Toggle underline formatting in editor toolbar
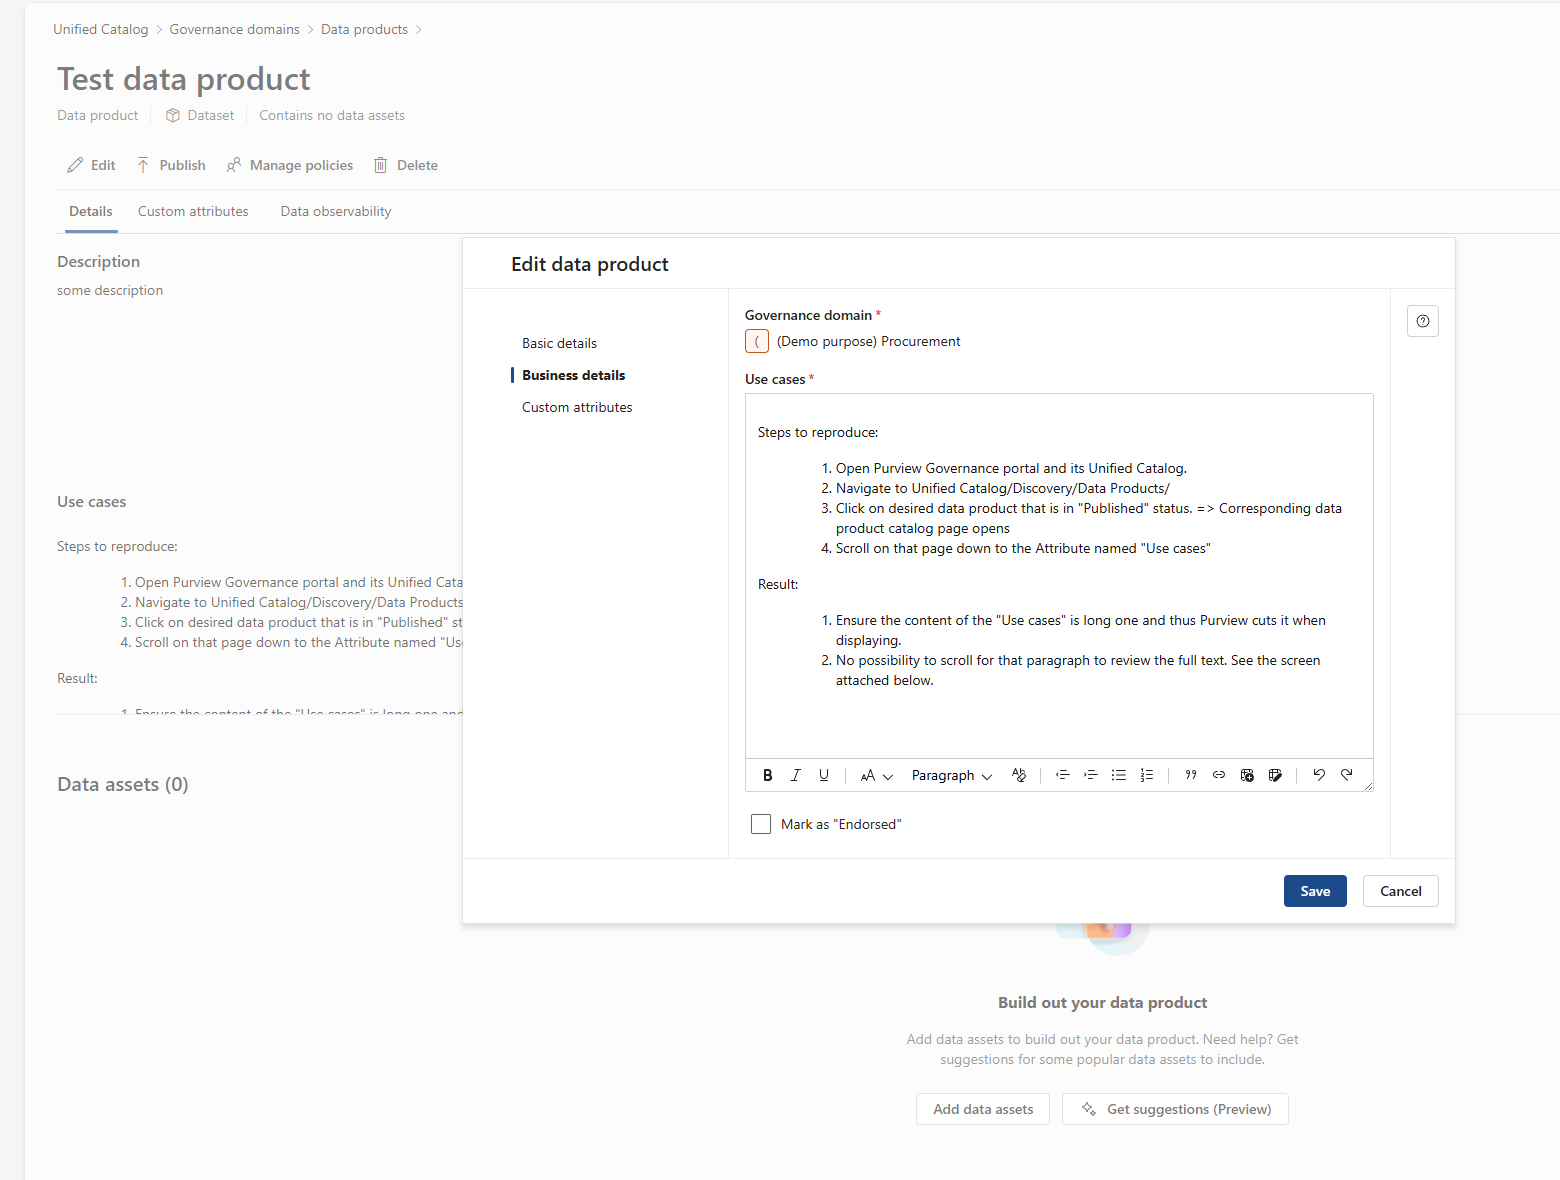1560x1180 pixels. click(x=824, y=775)
